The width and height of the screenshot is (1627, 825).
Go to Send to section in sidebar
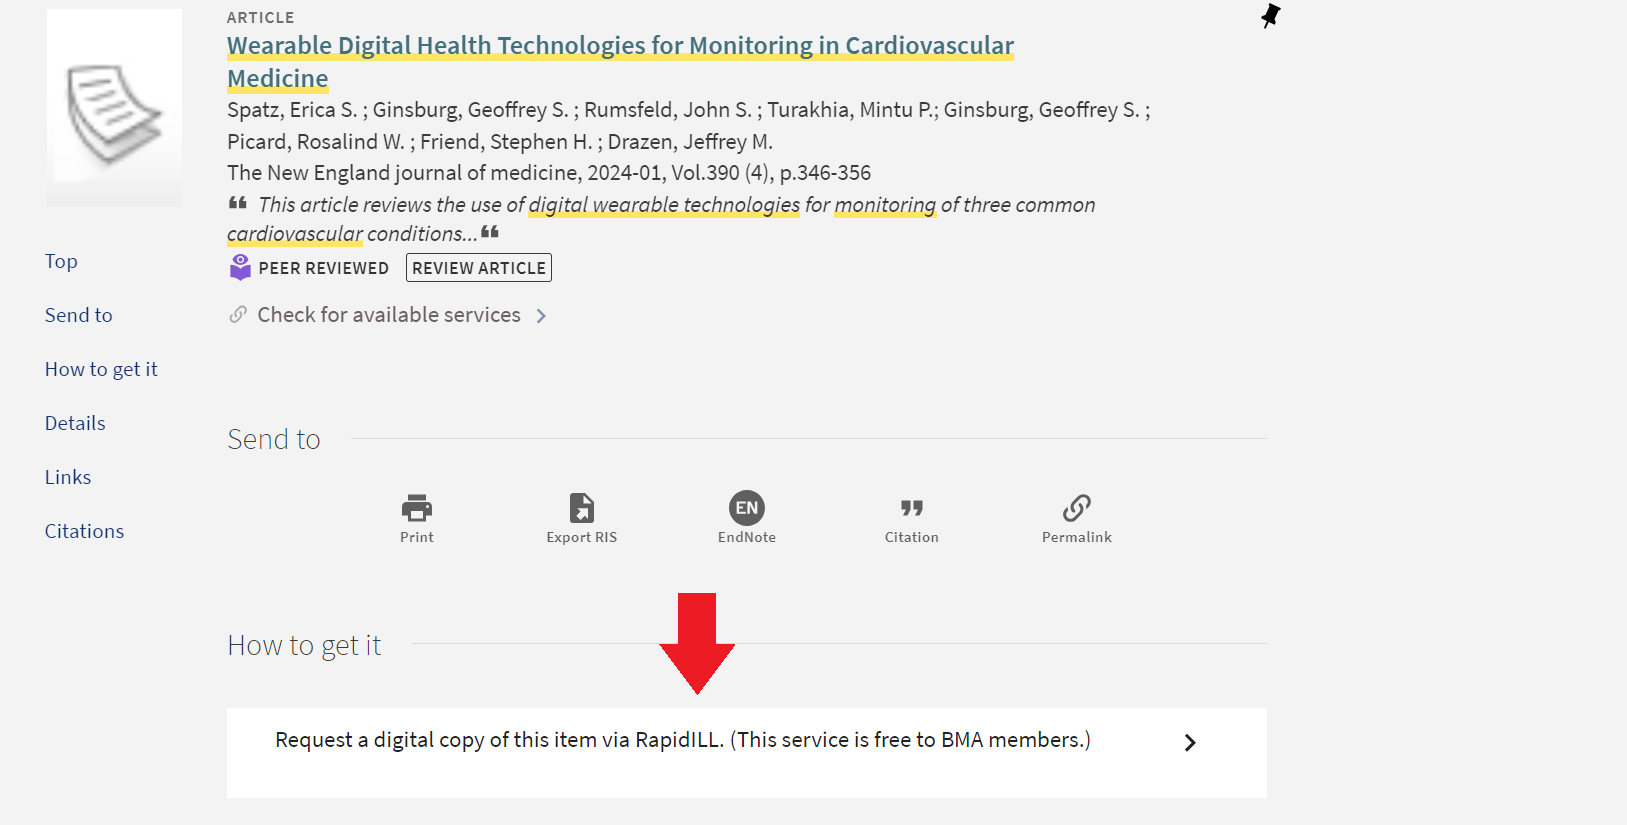(x=78, y=315)
